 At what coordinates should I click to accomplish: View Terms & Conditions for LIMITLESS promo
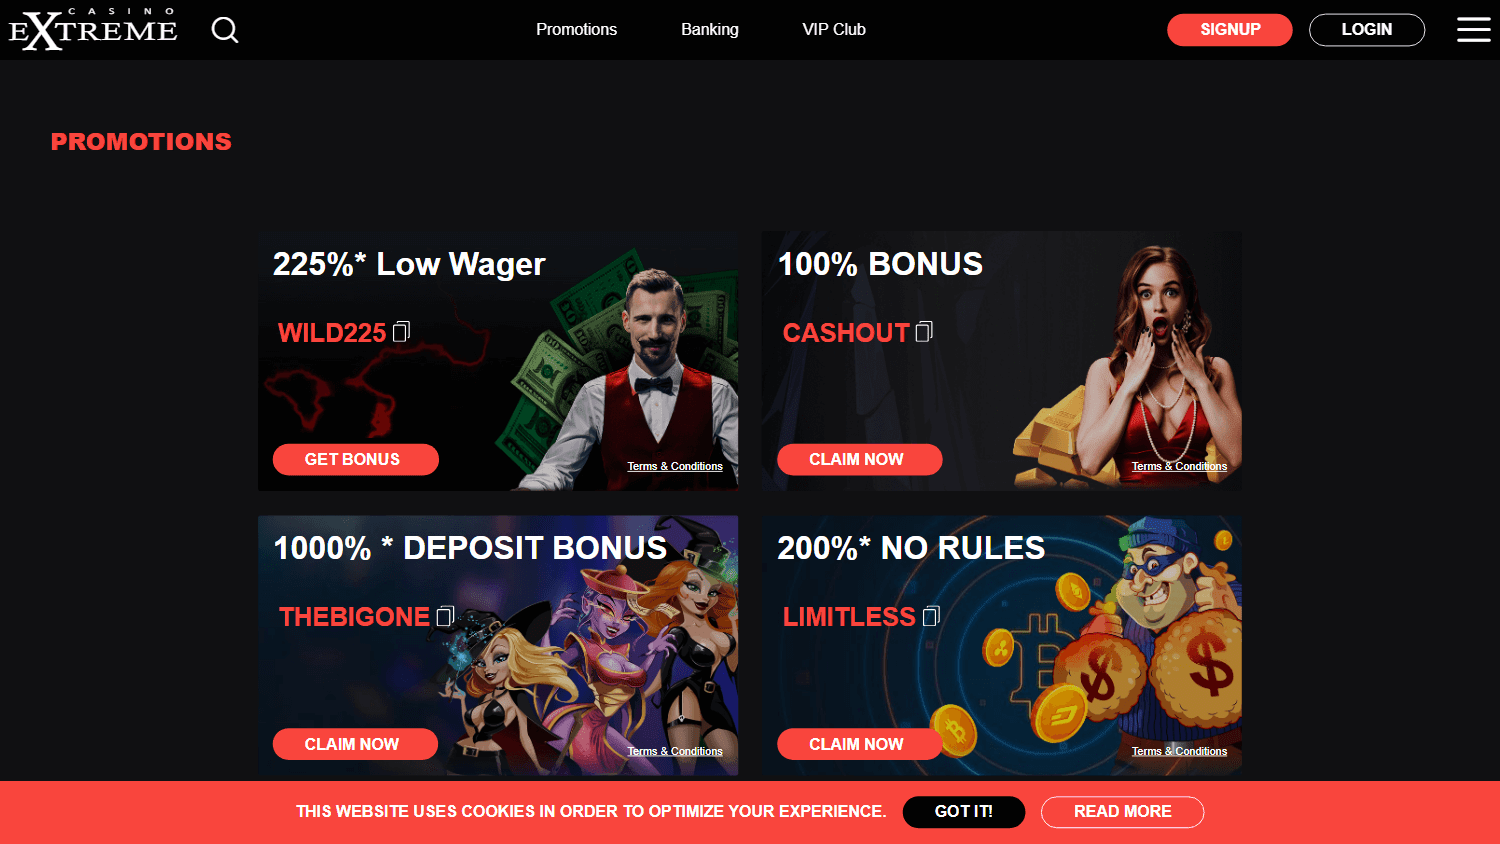pyautogui.click(x=1179, y=751)
